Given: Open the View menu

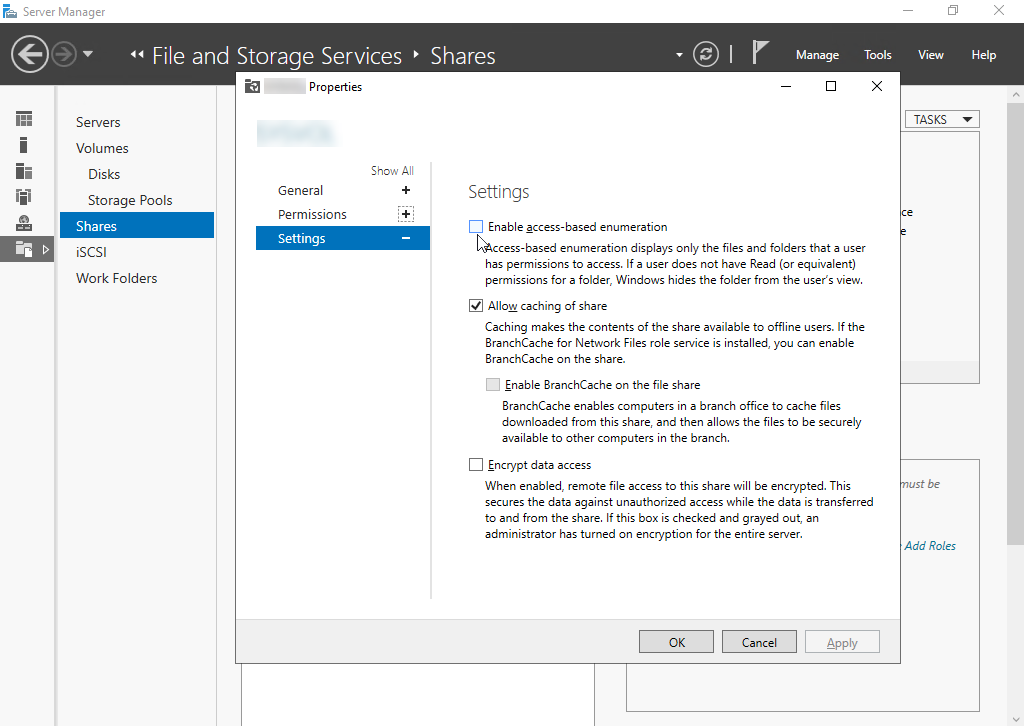Looking at the screenshot, I should [930, 55].
